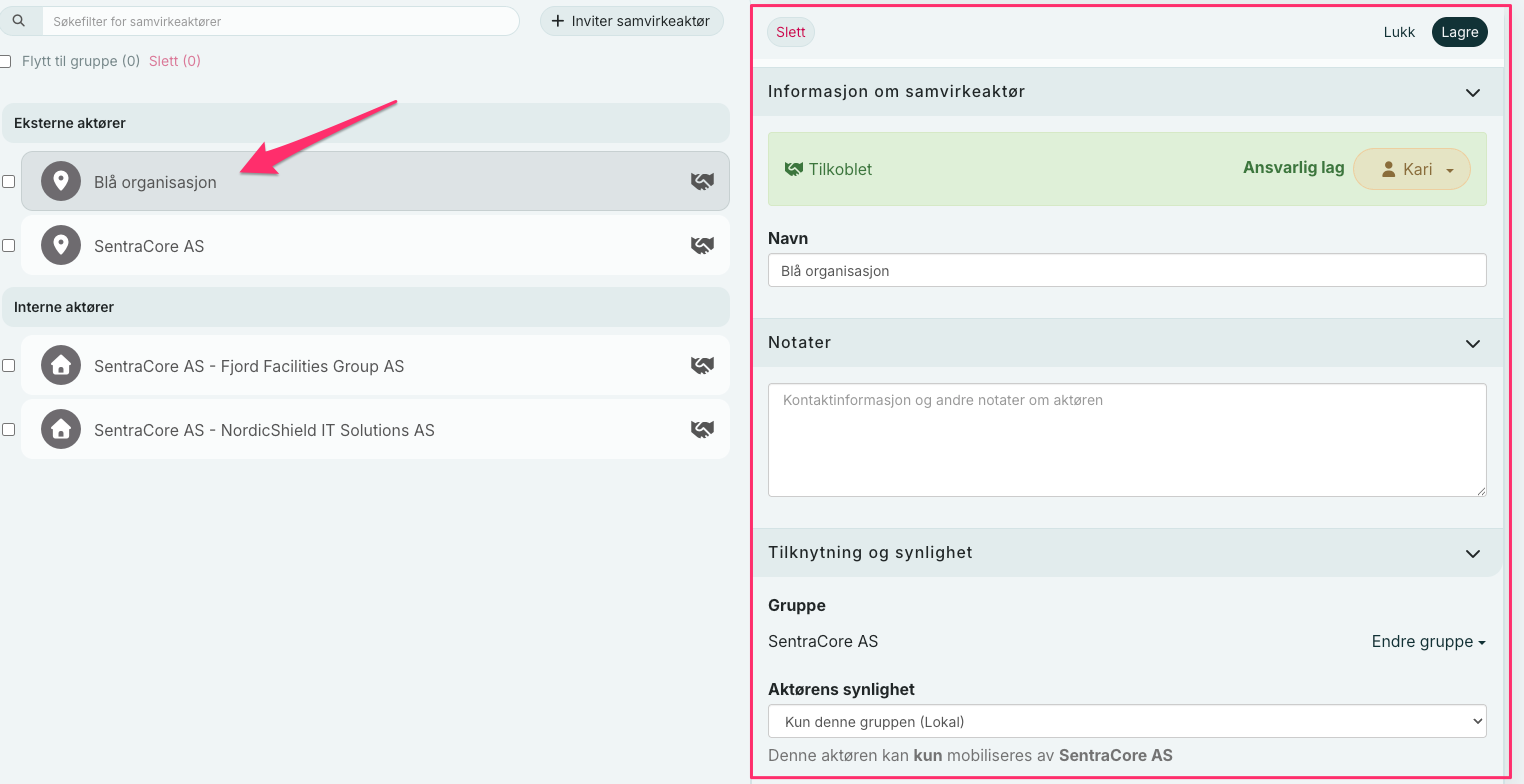The height and width of the screenshot is (784, 1524).
Task: Click the Inviter samvirkeaktør button
Action: pyautogui.click(x=631, y=21)
